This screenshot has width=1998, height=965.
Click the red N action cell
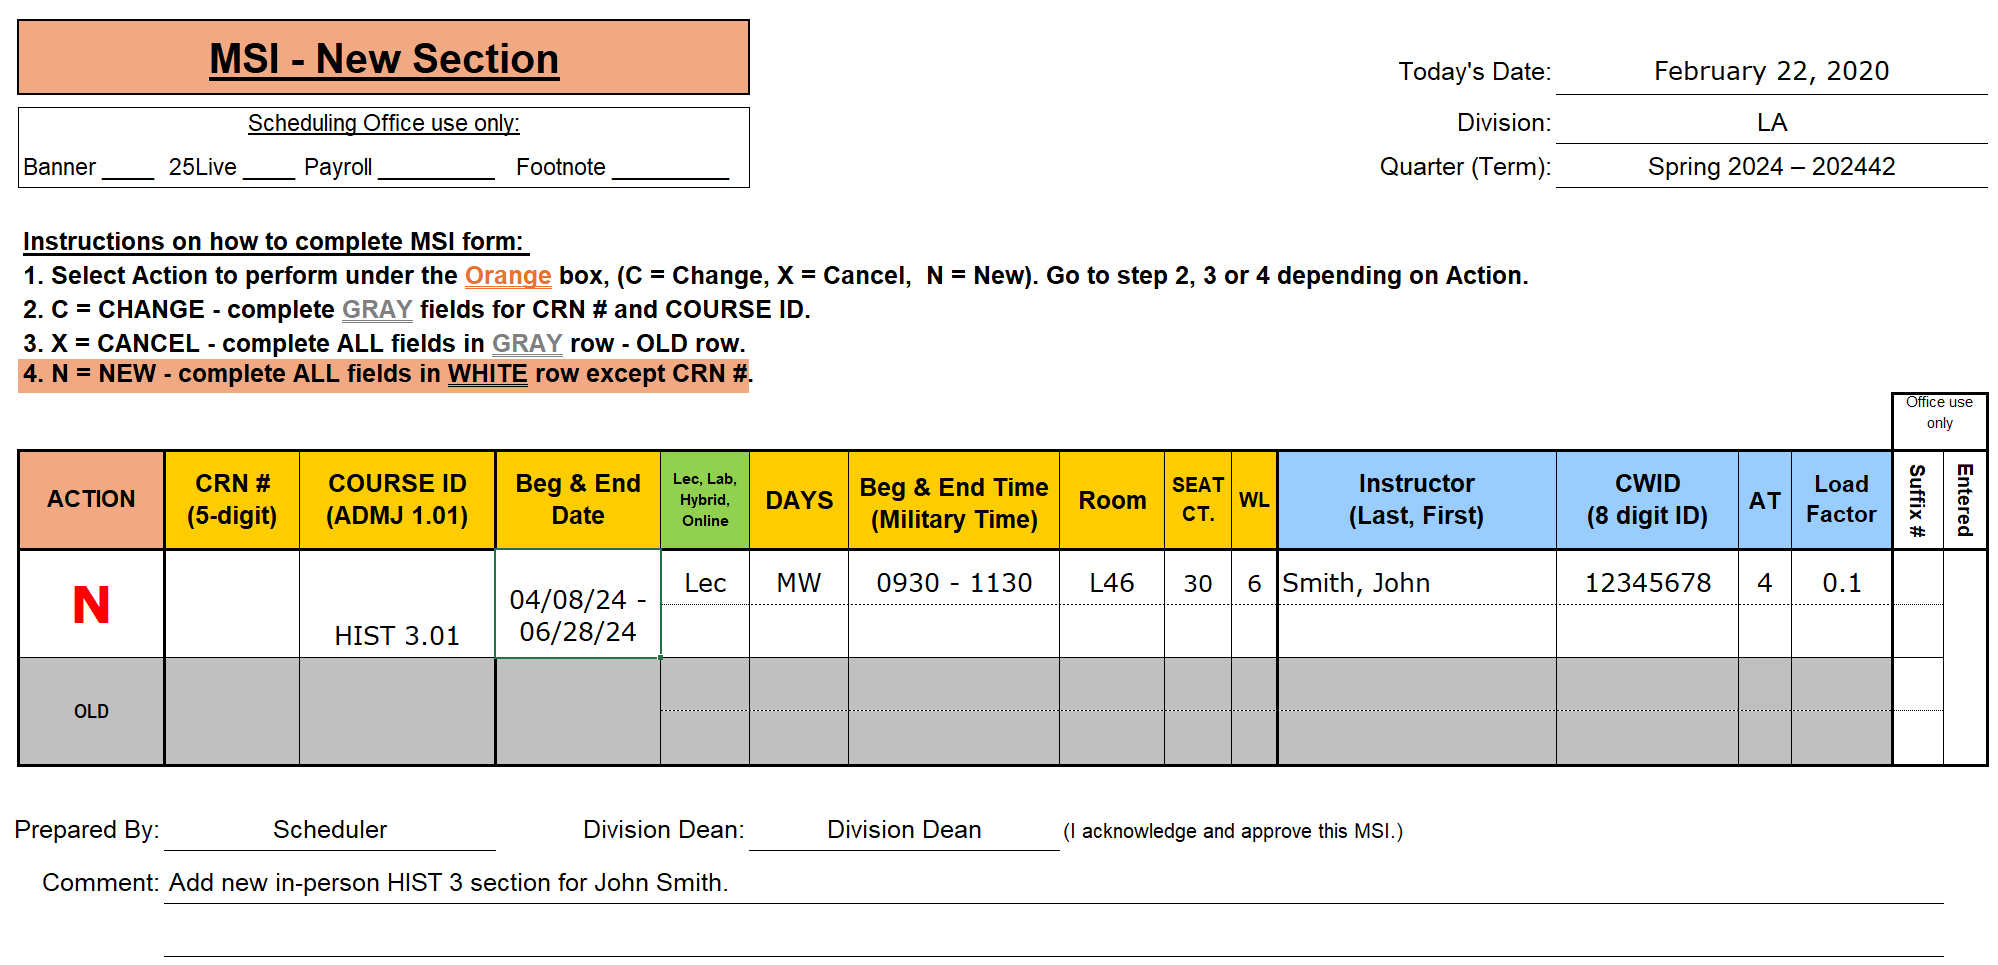click(91, 604)
